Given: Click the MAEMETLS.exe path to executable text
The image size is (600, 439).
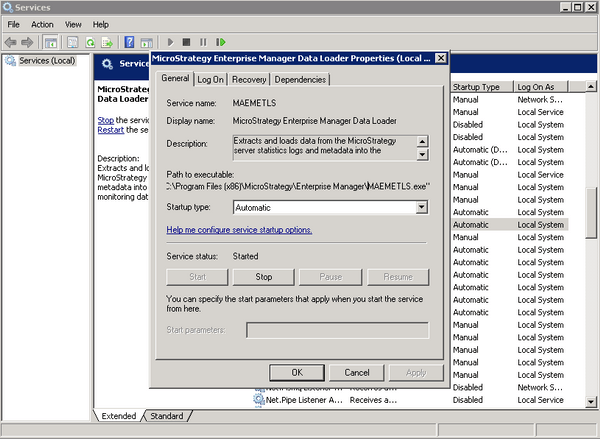Looking at the screenshot, I should point(298,186).
